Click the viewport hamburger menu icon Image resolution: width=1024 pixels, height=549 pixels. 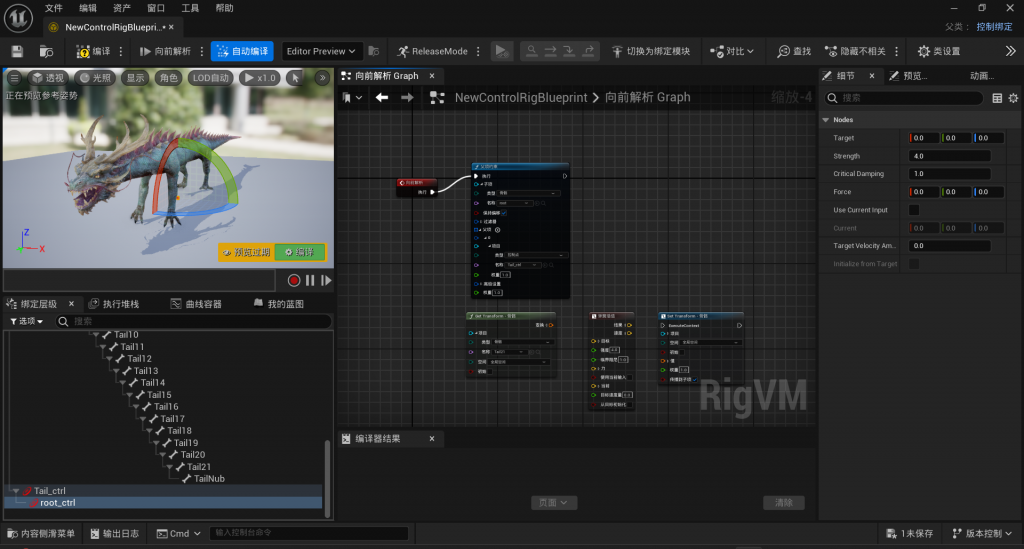14,78
